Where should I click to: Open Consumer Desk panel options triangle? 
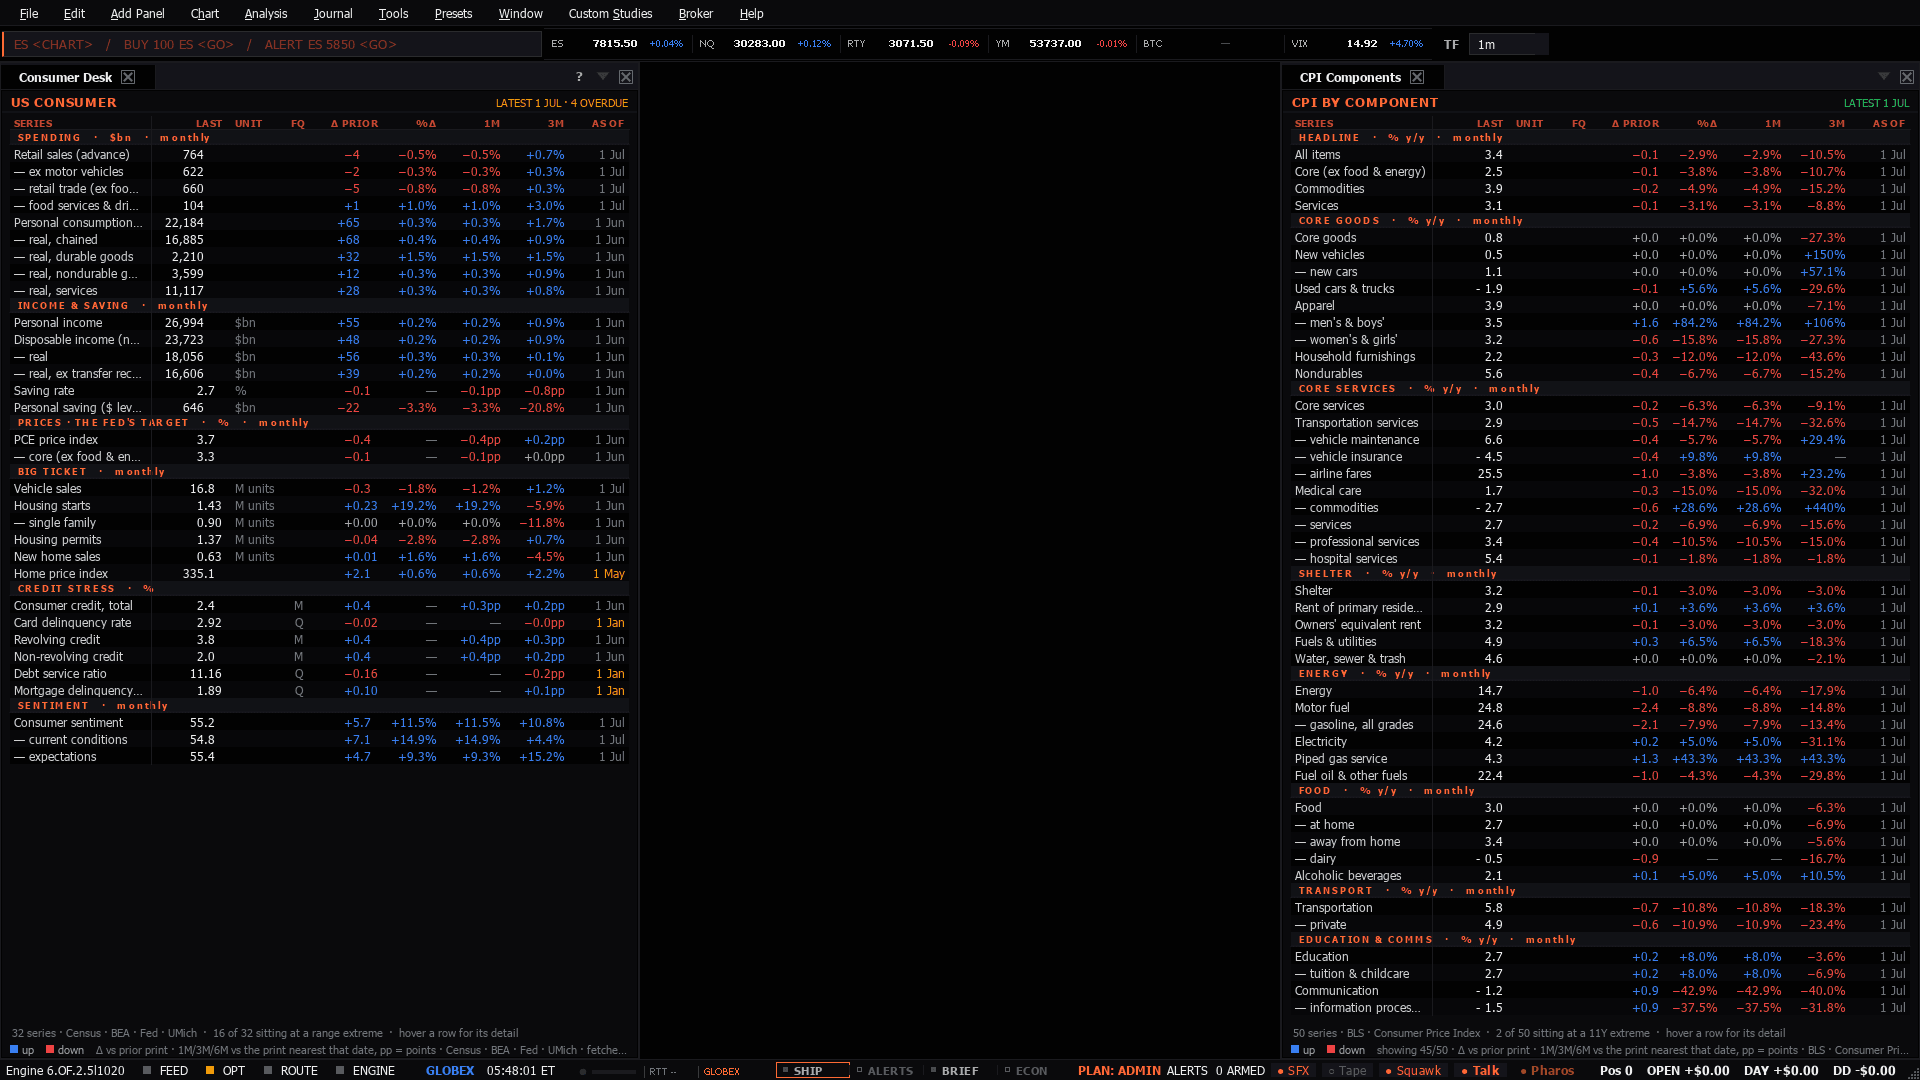point(603,77)
